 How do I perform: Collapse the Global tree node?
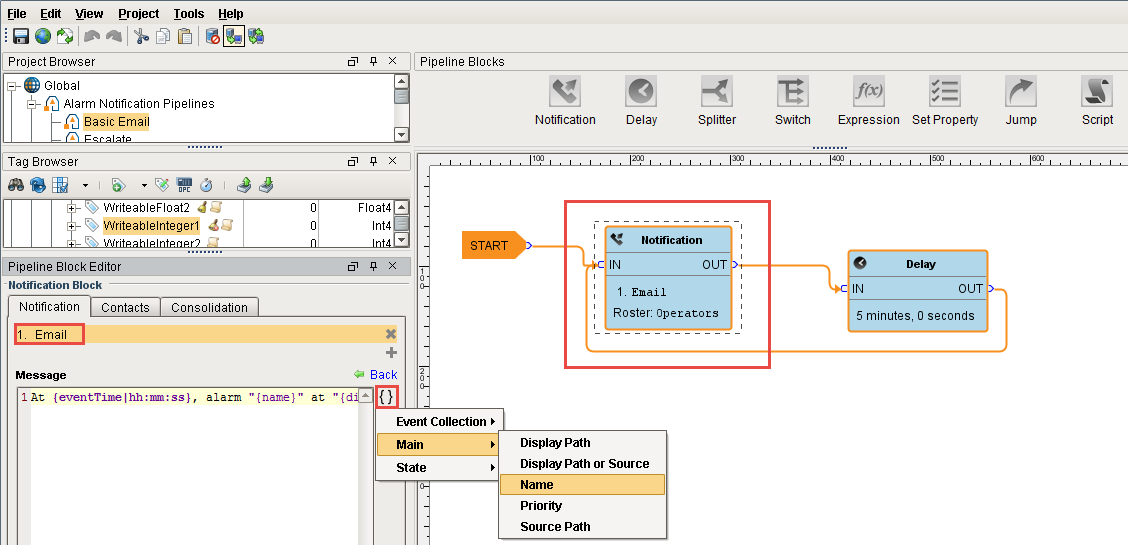[x=13, y=86]
